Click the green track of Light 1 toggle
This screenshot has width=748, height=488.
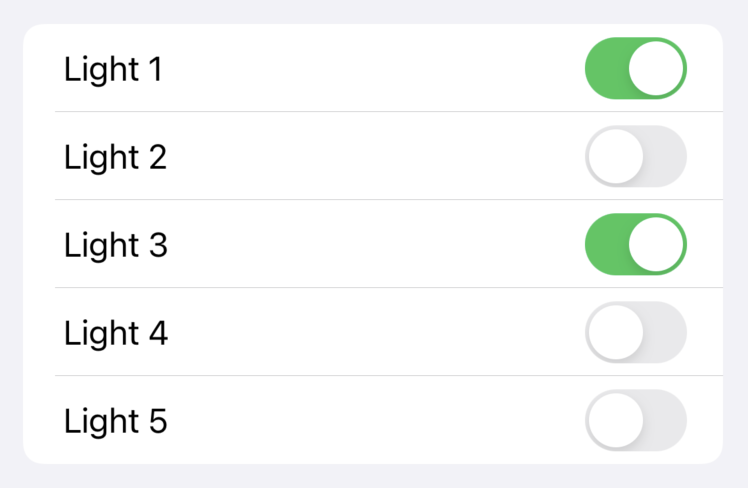[x=606, y=69]
